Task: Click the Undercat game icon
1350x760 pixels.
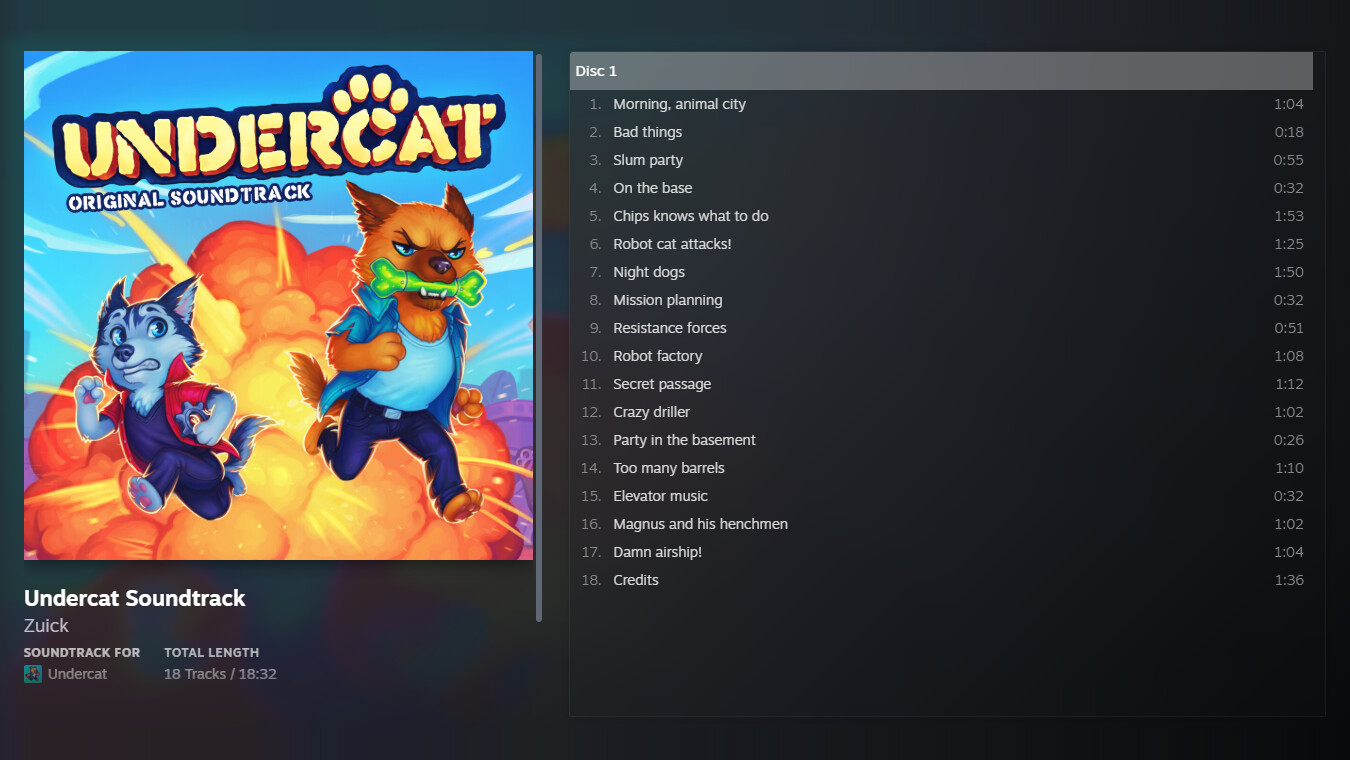Action: coord(33,674)
